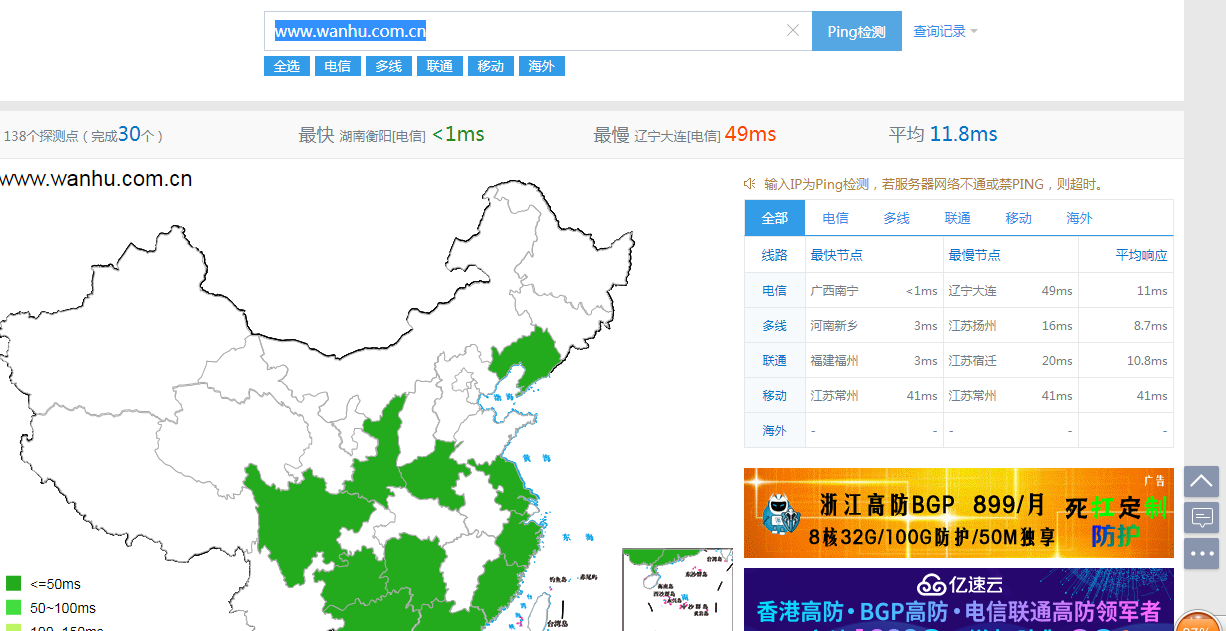1226x631 pixels.
Task: Open the feedback chat bubble icon
Action: (1201, 517)
